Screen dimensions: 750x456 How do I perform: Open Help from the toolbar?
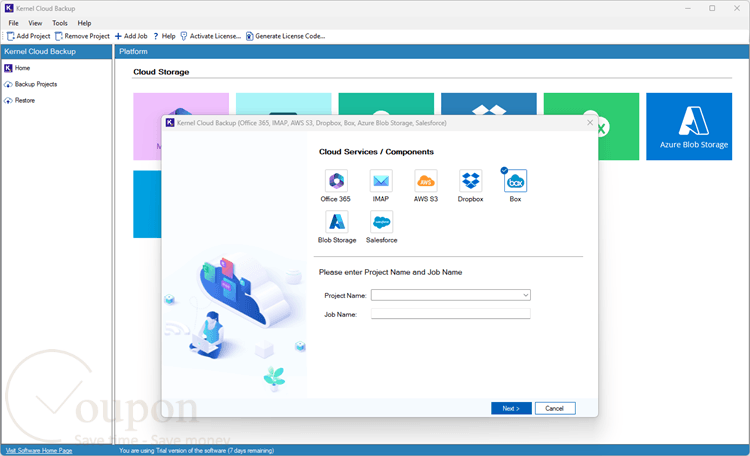click(x=164, y=36)
